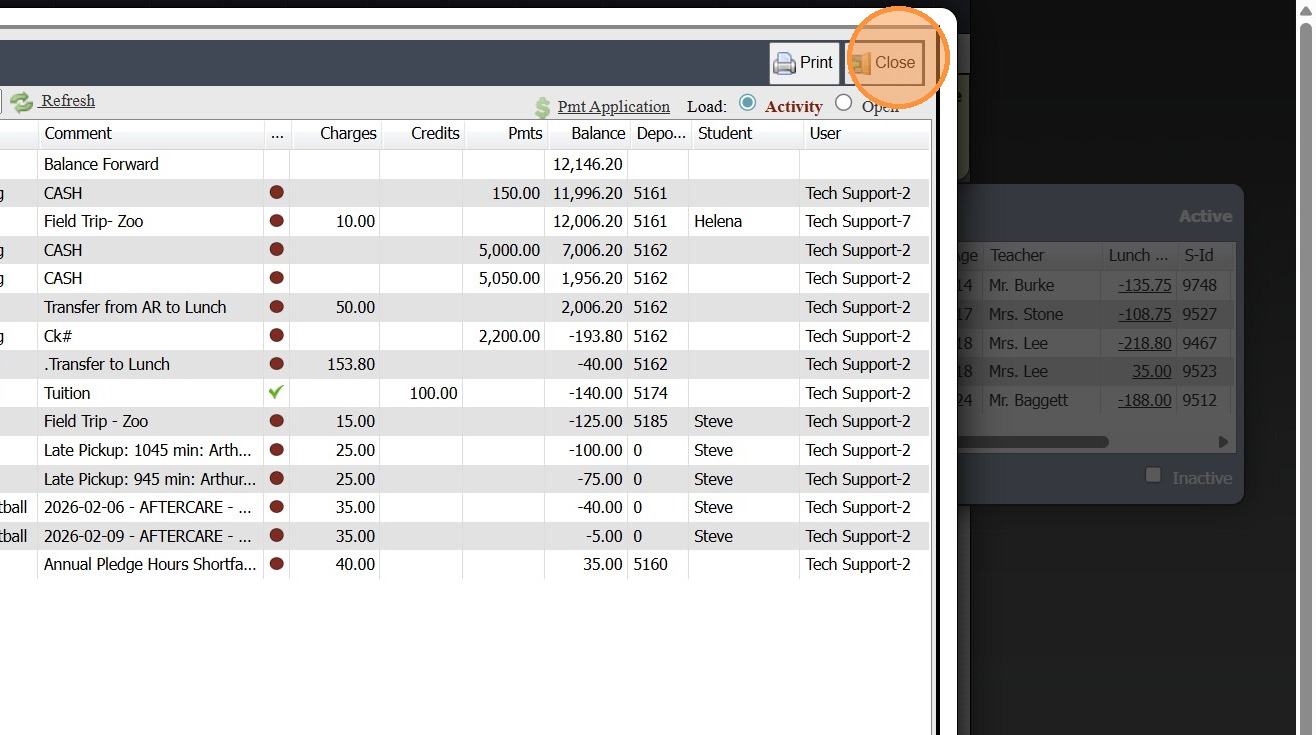The width and height of the screenshot is (1316, 735).
Task: Toggle the Inactive checkbox
Action: 1154,476
